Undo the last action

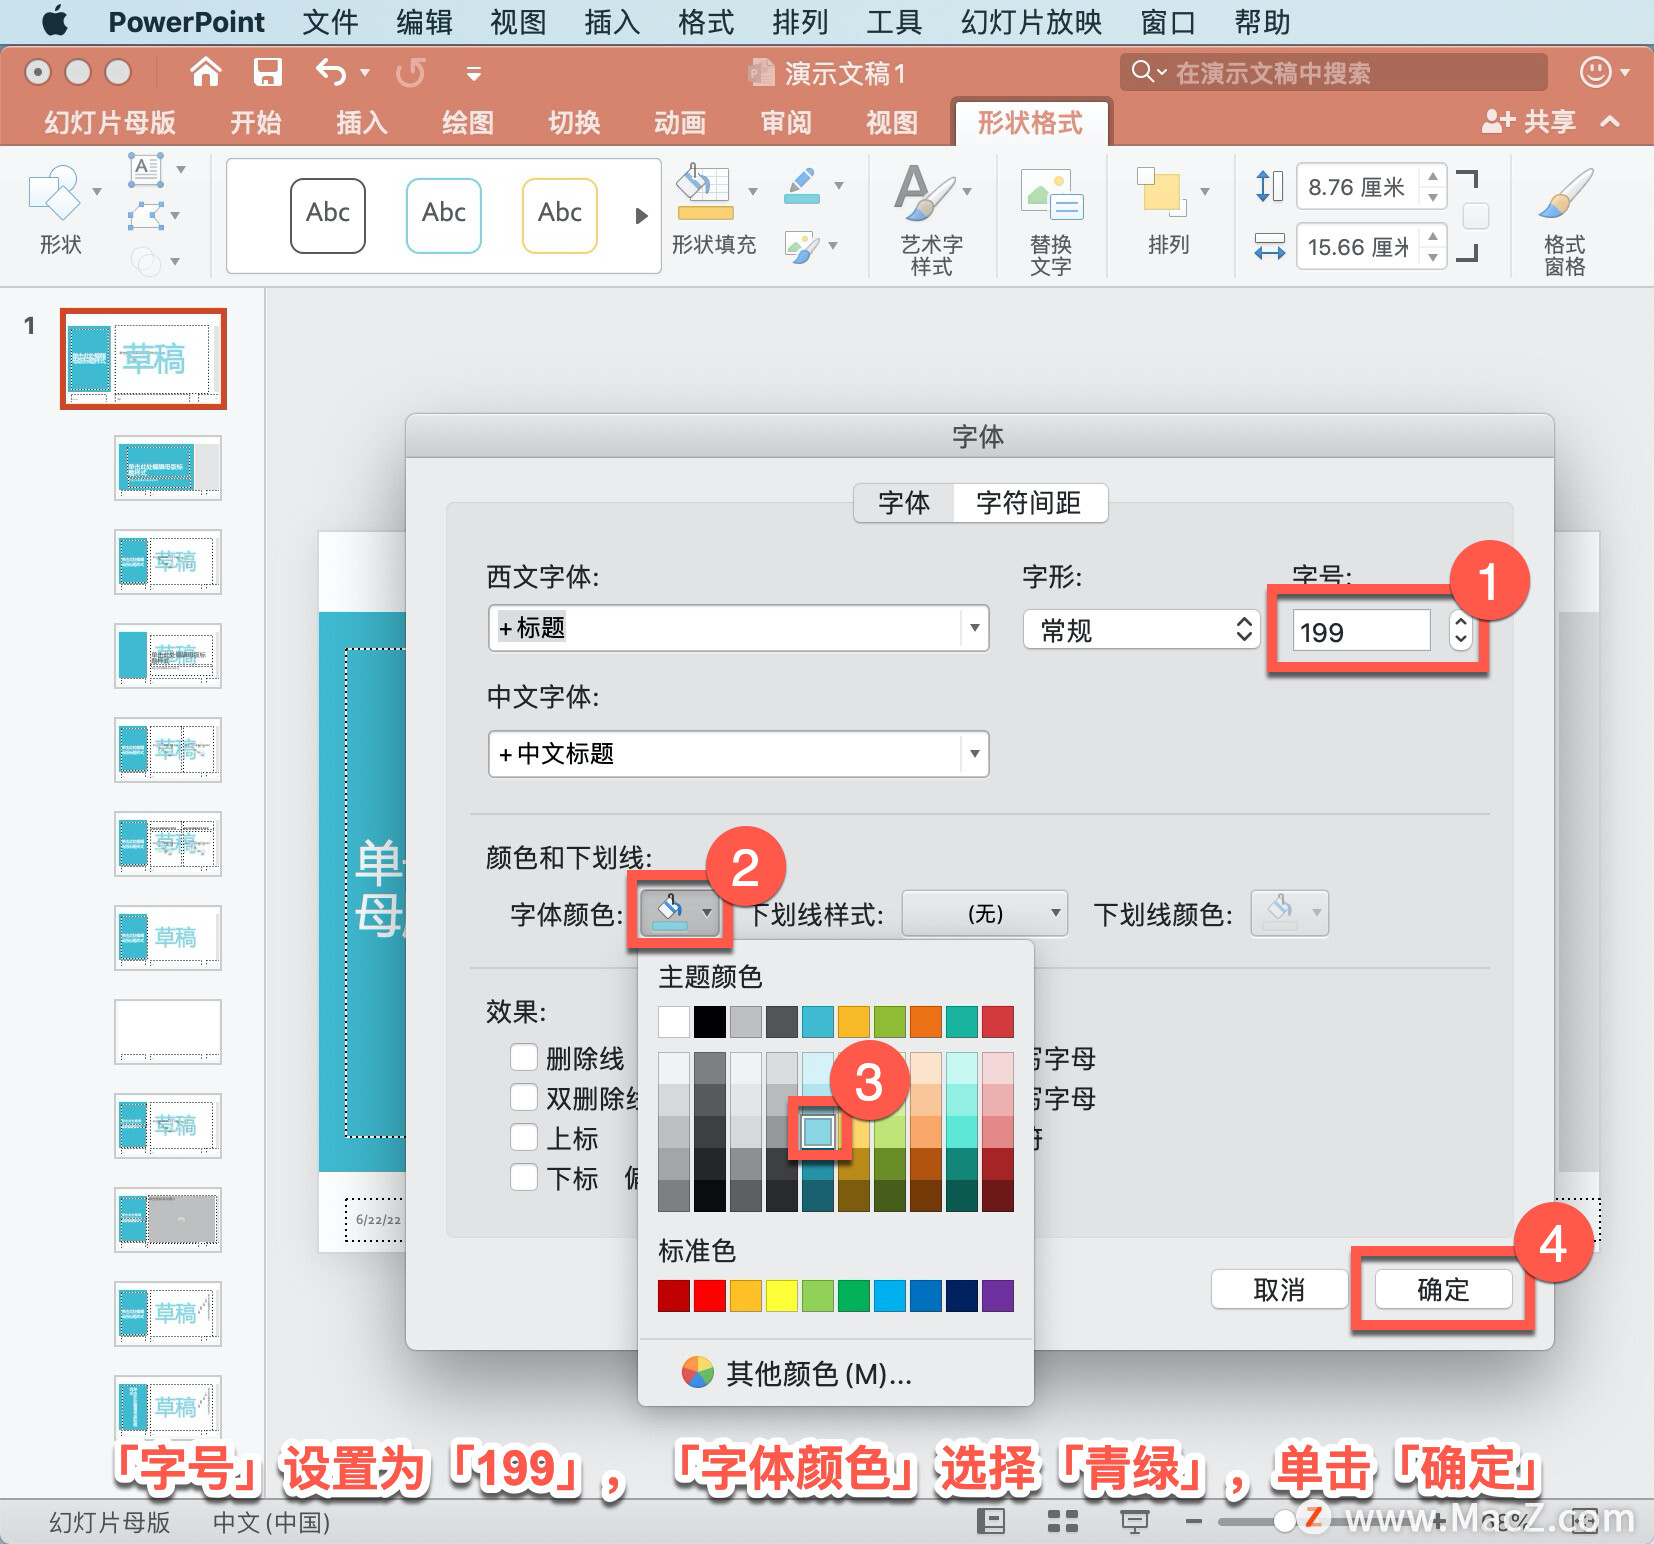[x=331, y=72]
